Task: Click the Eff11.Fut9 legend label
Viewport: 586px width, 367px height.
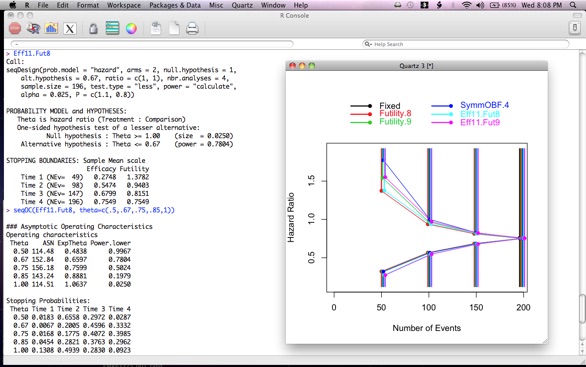Action: (480, 122)
